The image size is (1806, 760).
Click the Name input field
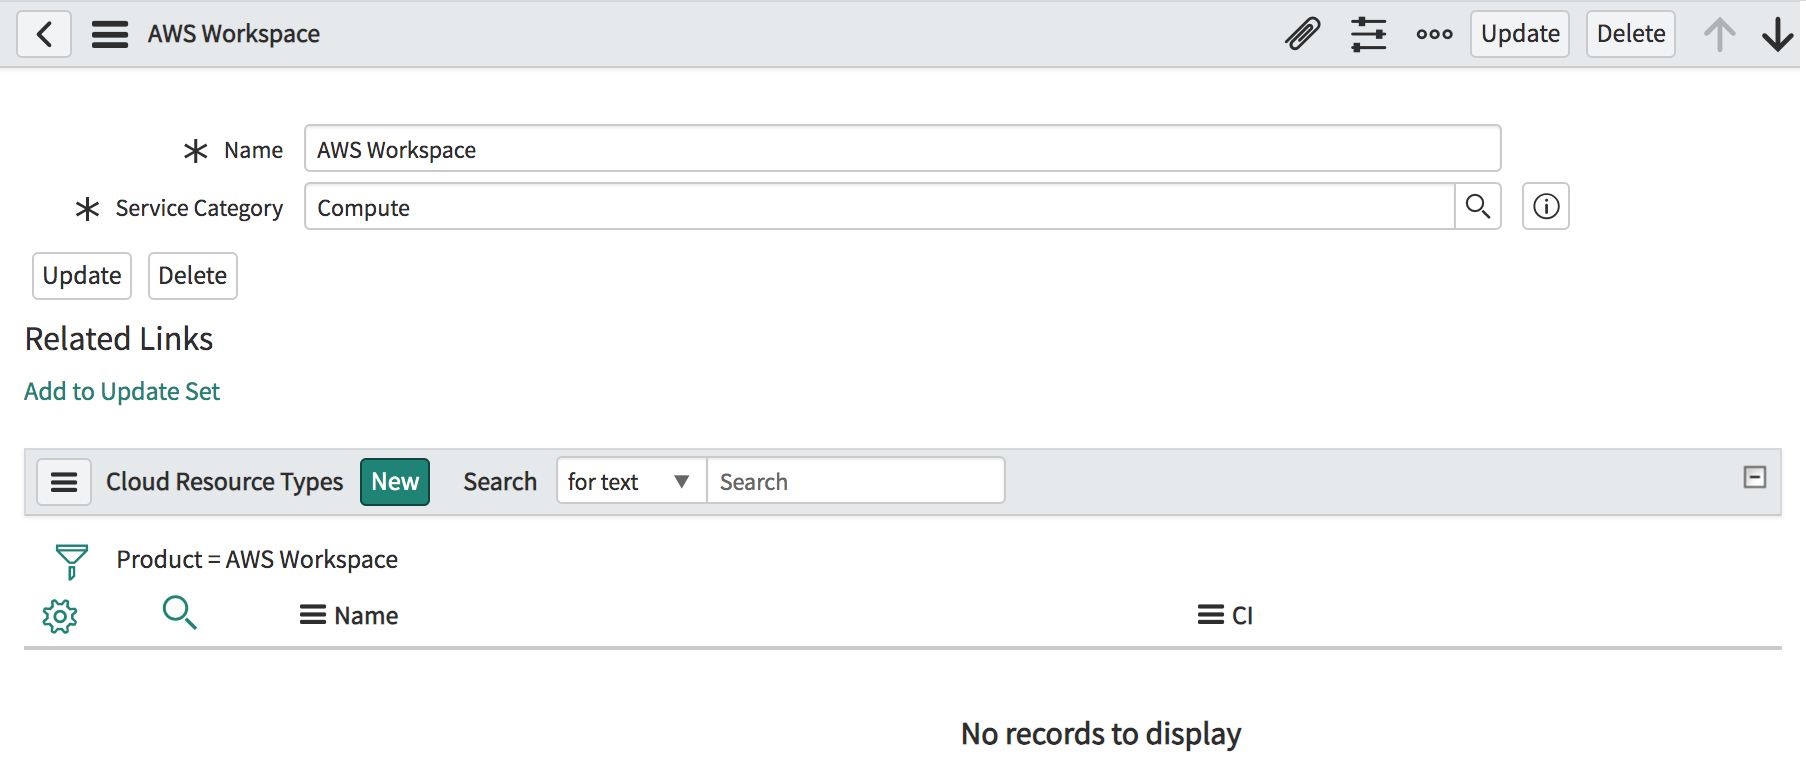pyautogui.click(x=901, y=149)
